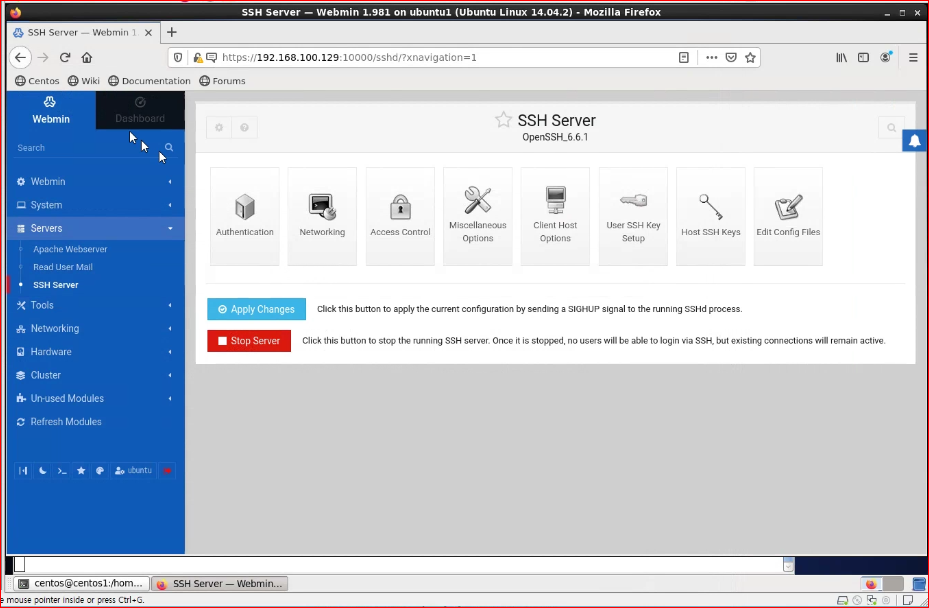
Task: Click the Apply Changes button
Action: point(257,309)
